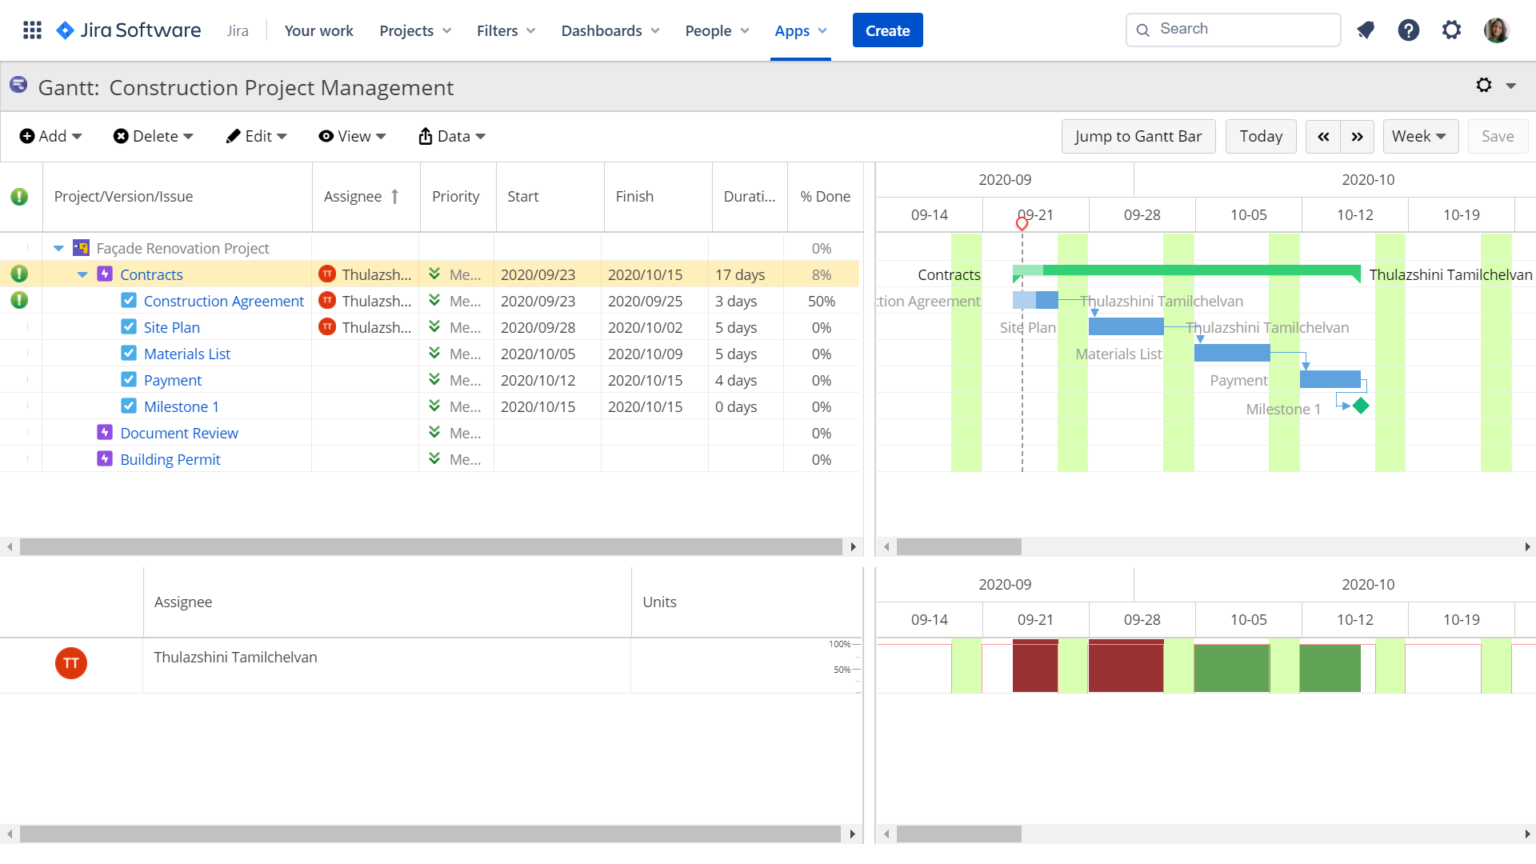Click the Milestone 1 task type icon
1536x864 pixels.
(x=128, y=406)
